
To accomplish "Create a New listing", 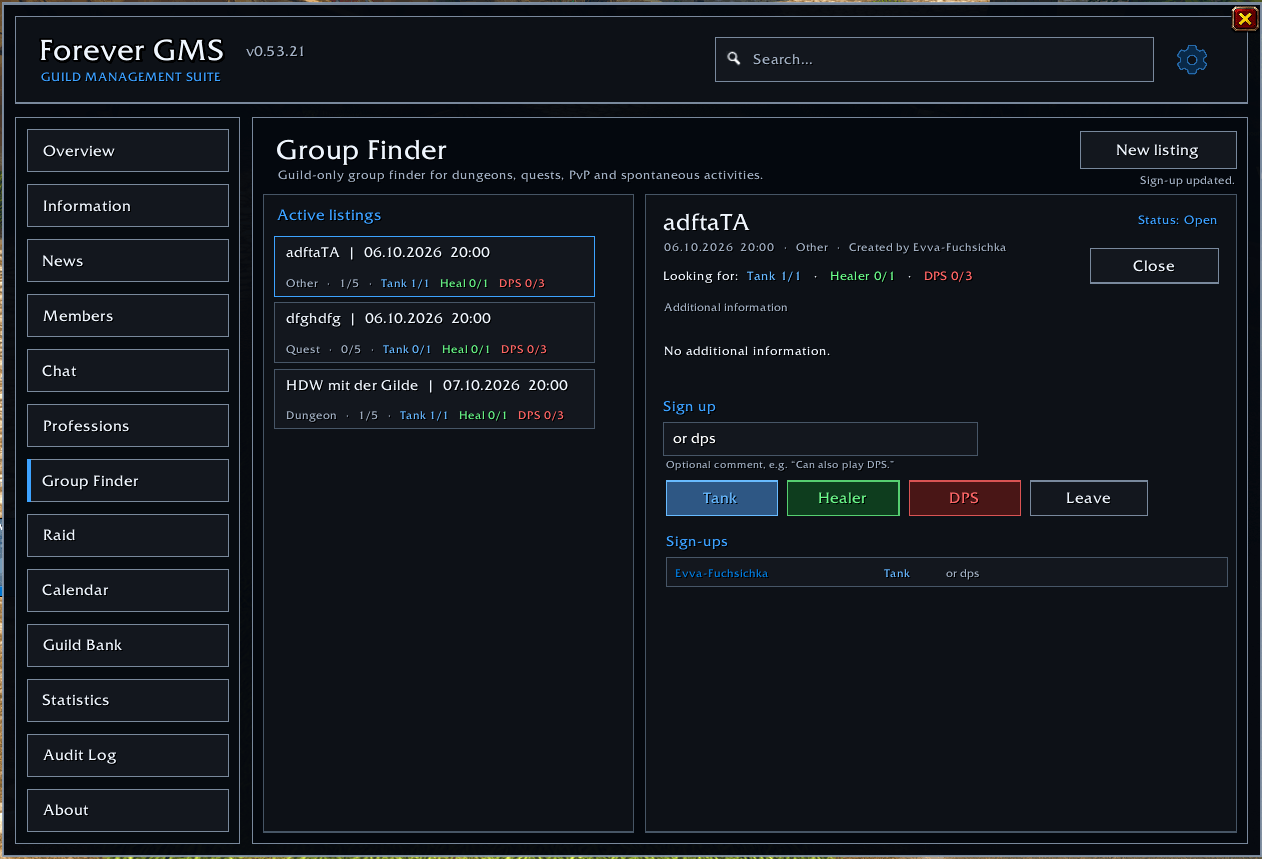I will tap(1158, 150).
